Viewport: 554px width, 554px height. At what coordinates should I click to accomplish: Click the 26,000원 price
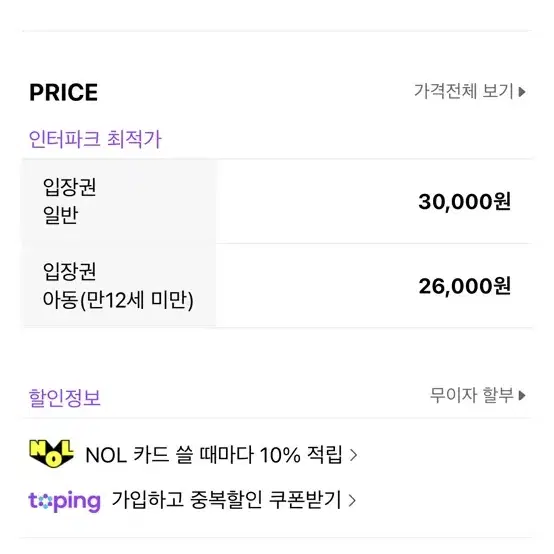pyautogui.click(x=464, y=286)
